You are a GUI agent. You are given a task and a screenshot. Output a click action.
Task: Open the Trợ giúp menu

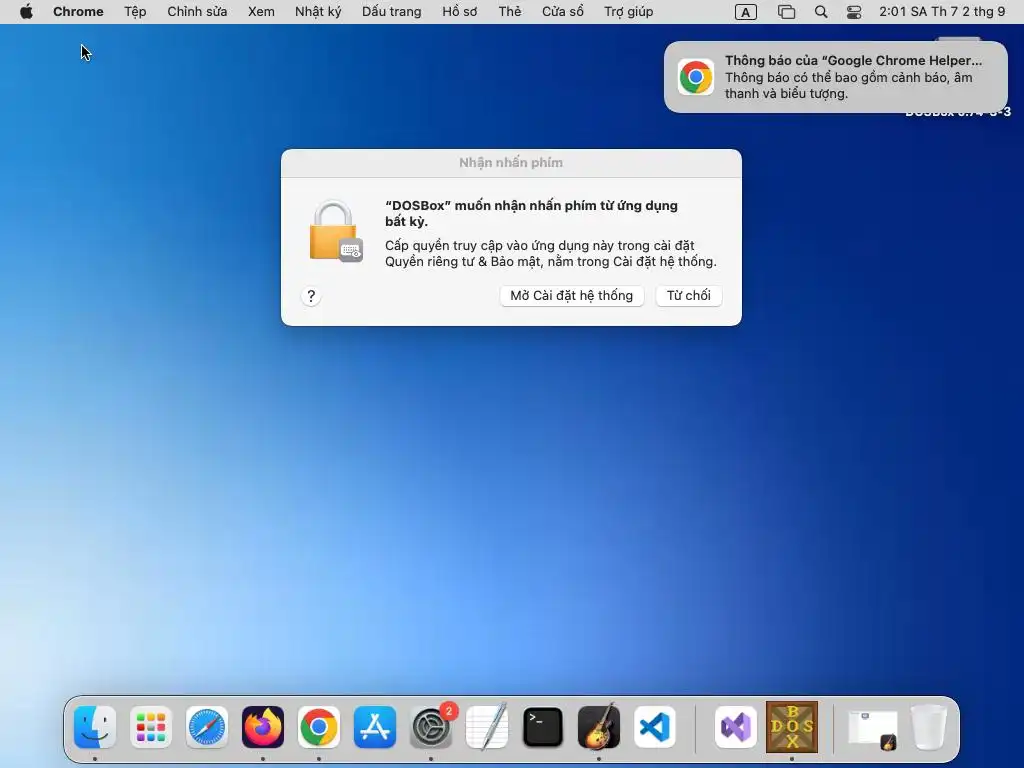coord(629,12)
